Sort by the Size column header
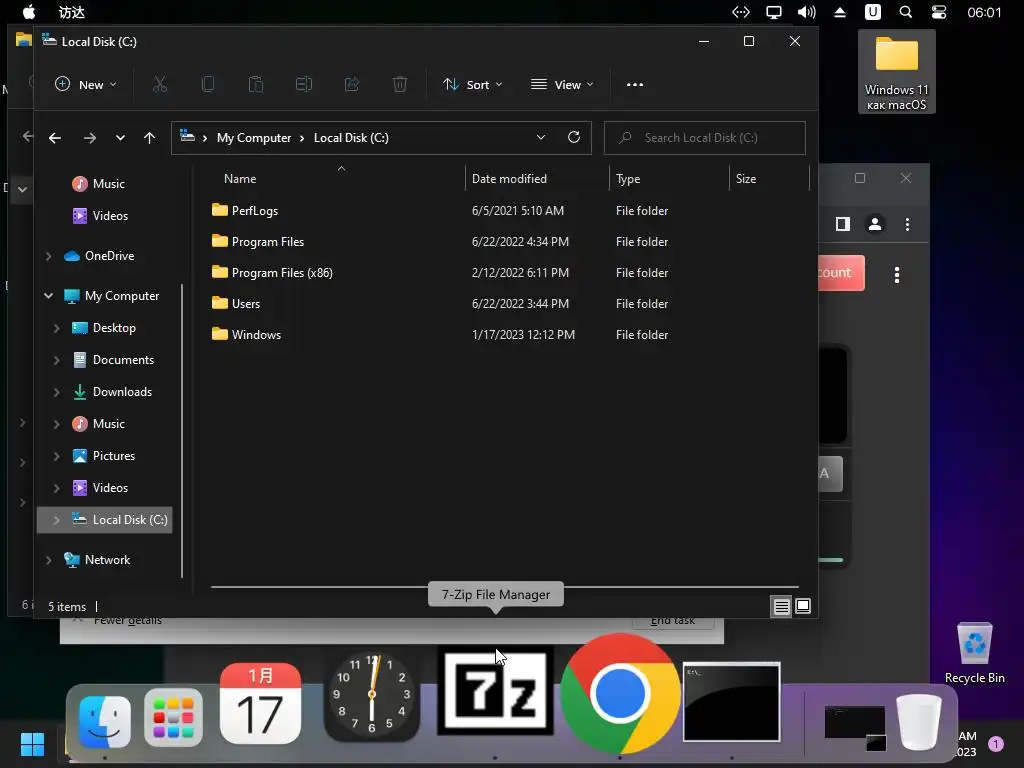 [x=746, y=178]
